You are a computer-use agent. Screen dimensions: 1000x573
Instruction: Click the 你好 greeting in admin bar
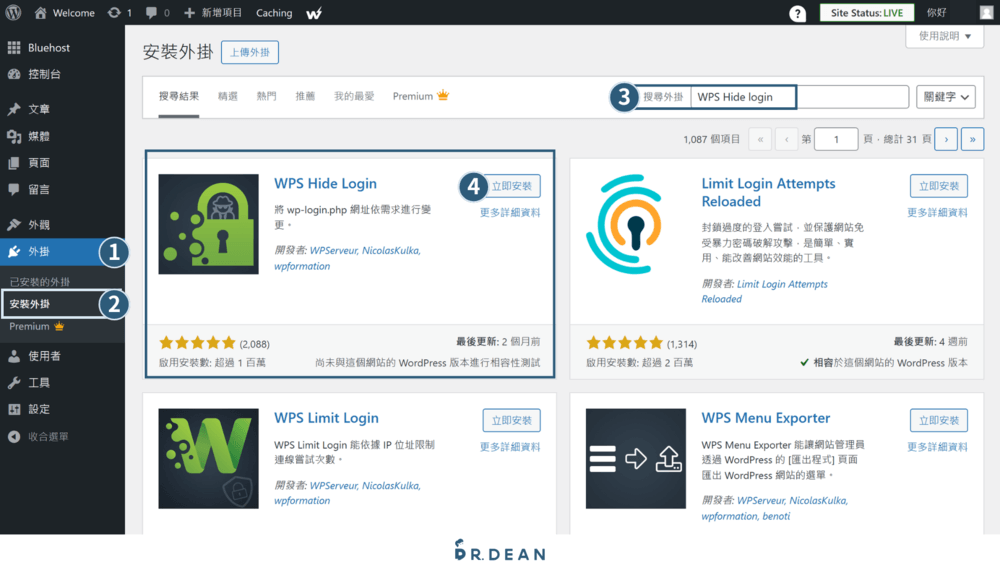point(937,13)
